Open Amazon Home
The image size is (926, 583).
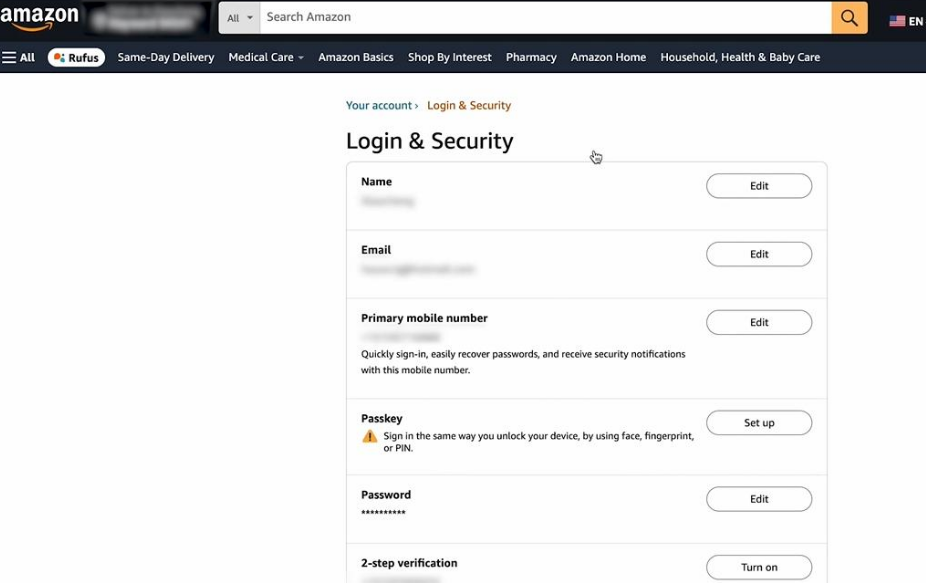608,57
